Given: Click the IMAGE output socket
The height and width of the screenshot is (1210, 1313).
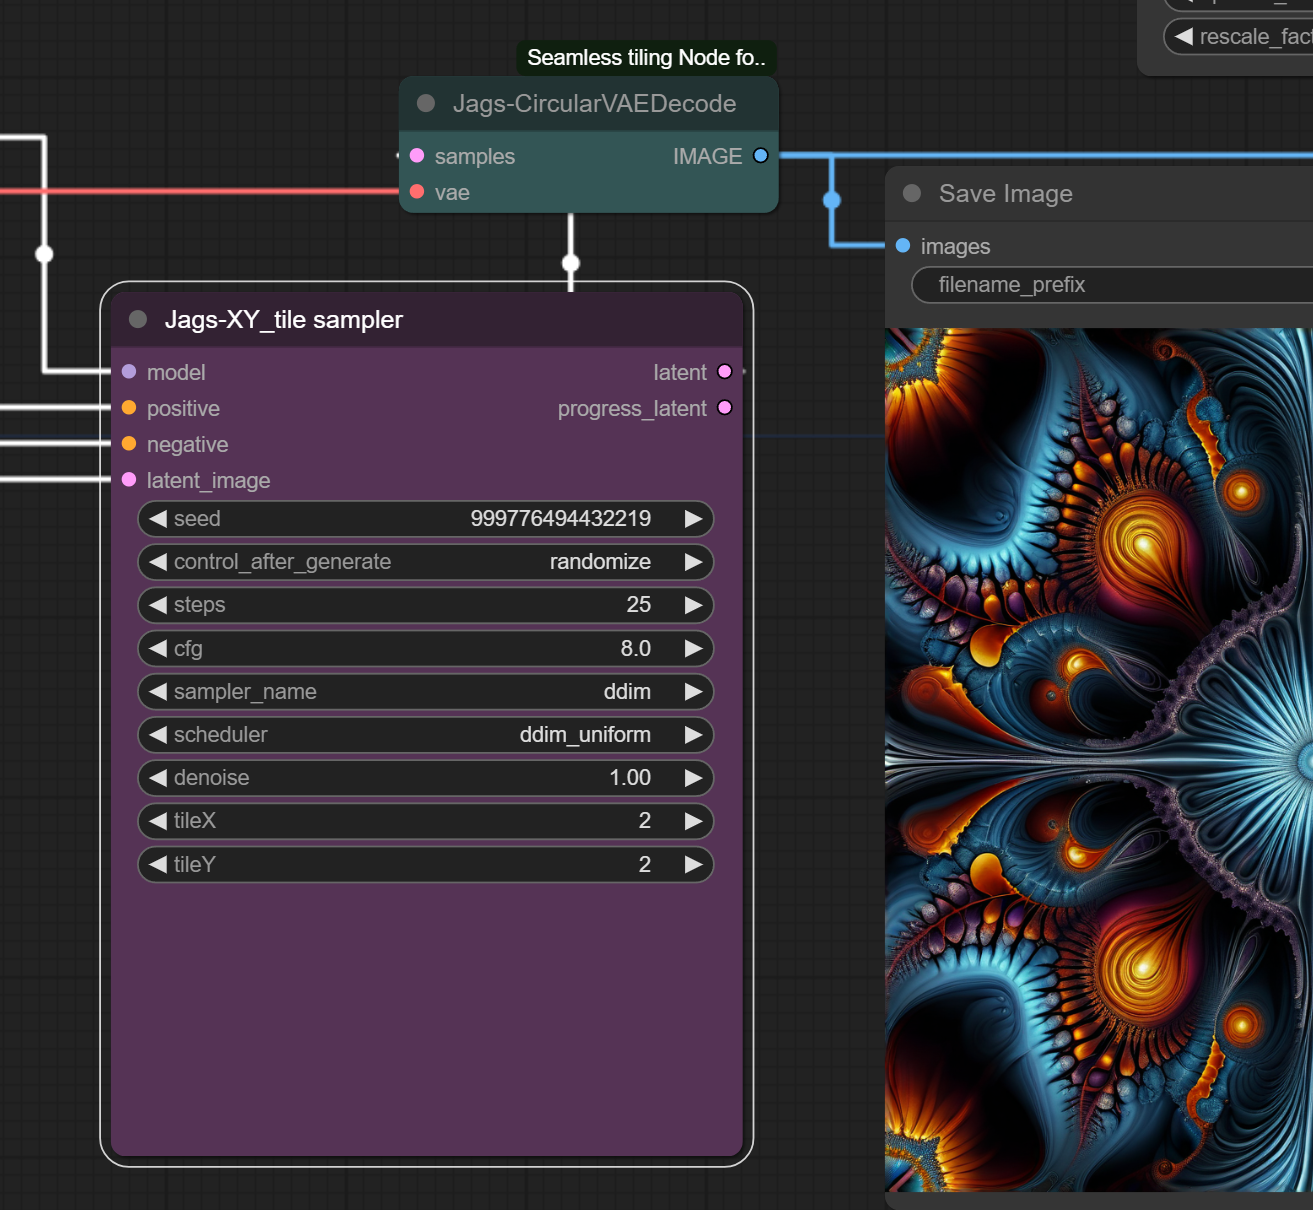Looking at the screenshot, I should (761, 156).
